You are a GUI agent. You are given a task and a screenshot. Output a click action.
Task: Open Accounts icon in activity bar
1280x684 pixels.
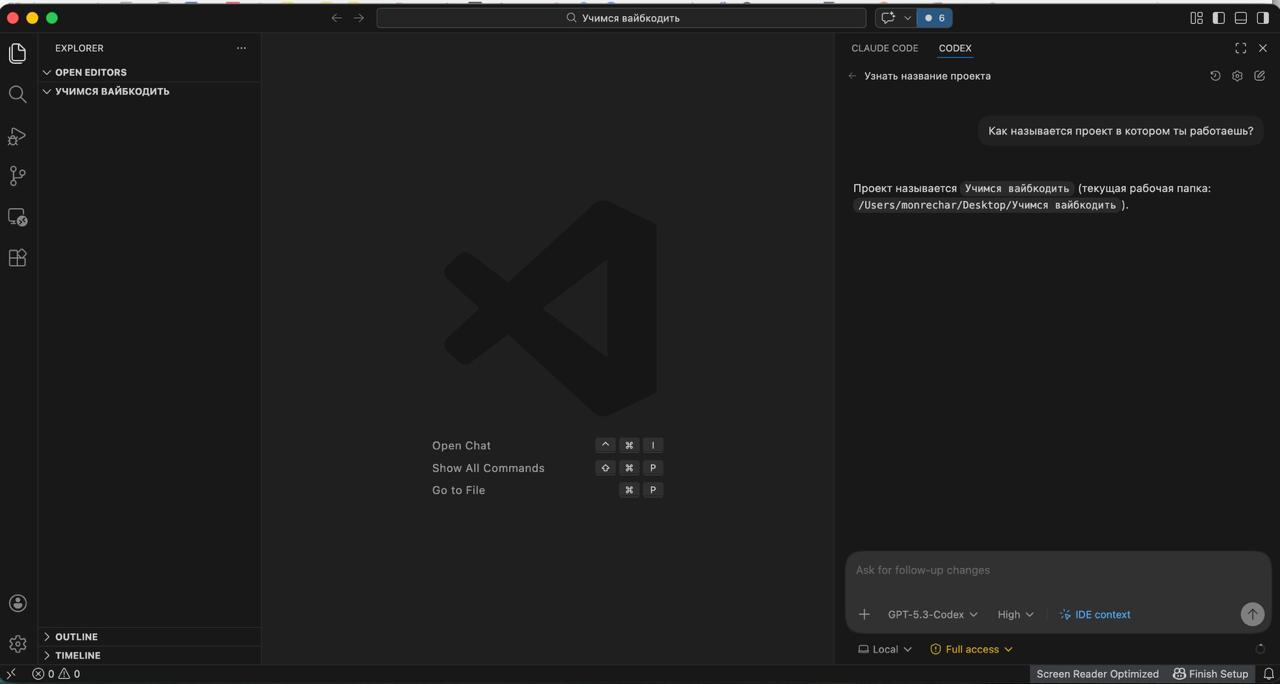[17, 603]
